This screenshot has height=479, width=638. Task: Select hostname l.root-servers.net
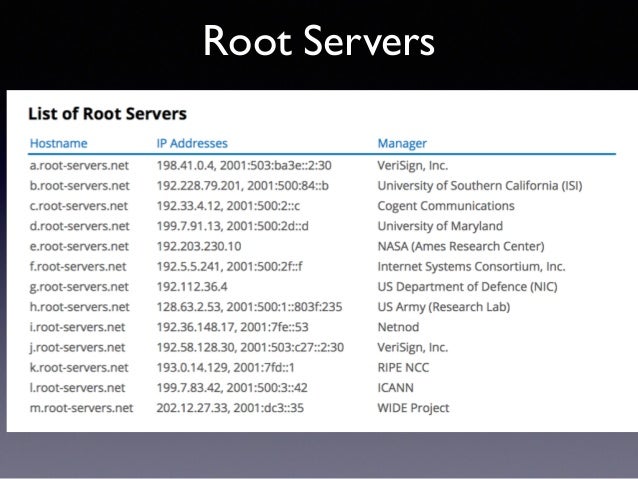(x=77, y=388)
